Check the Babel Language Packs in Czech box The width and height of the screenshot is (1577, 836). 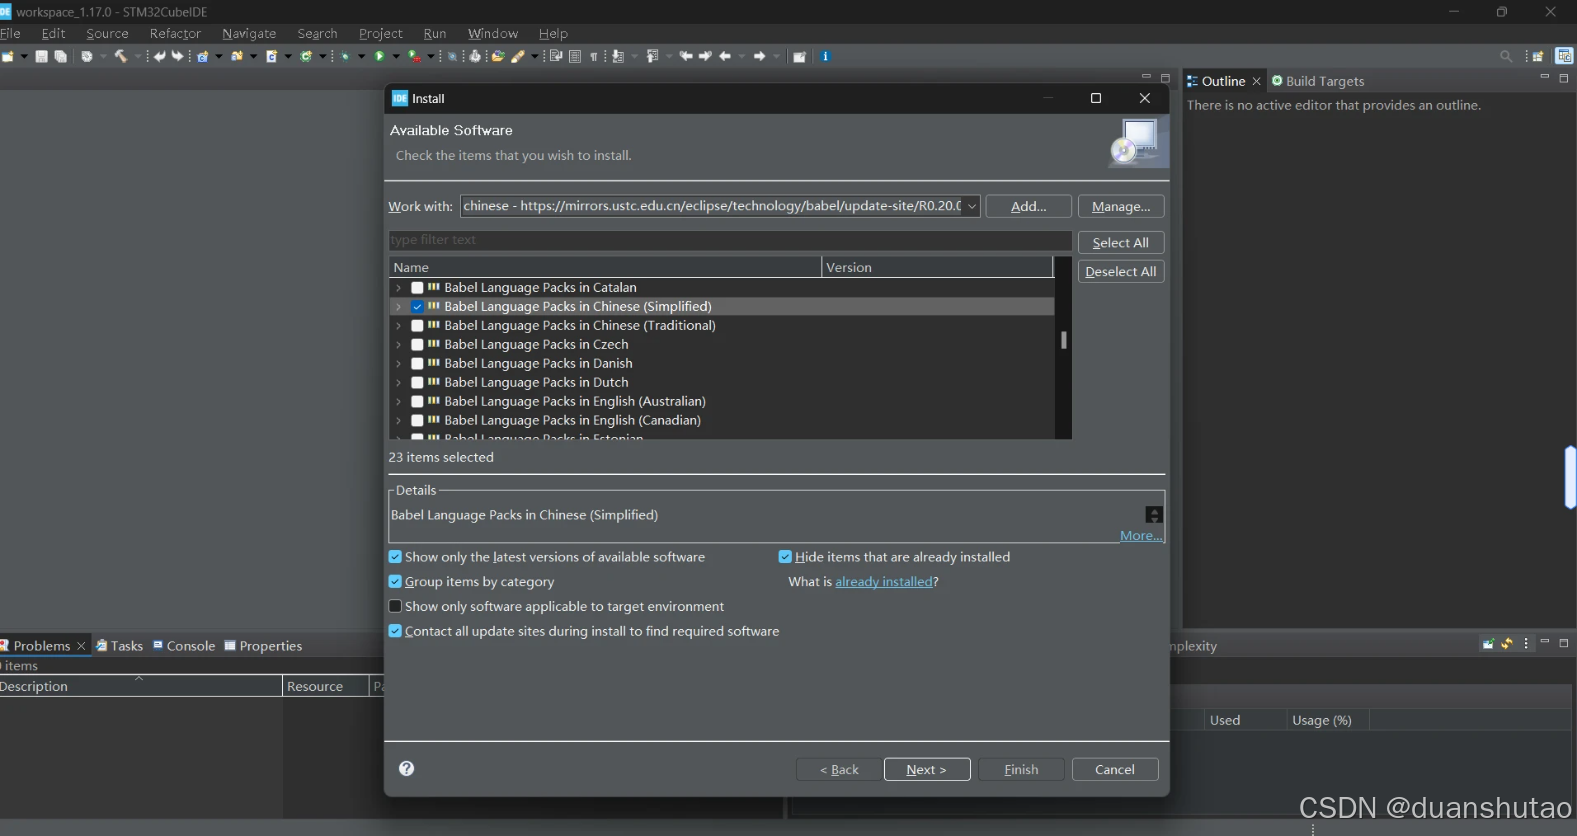(417, 344)
